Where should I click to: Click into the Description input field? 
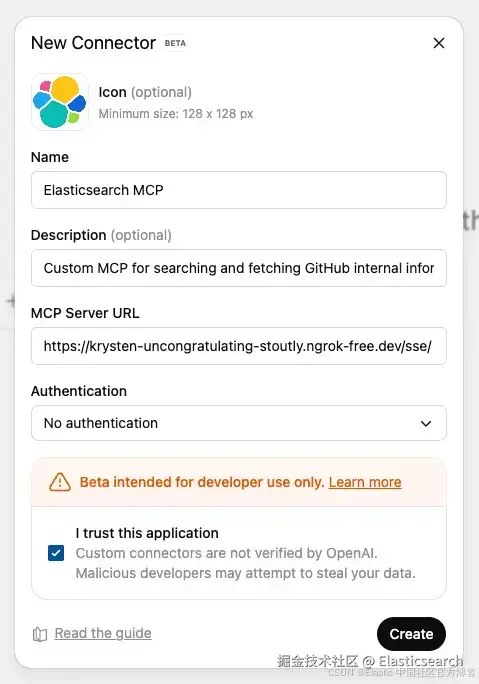tap(239, 268)
